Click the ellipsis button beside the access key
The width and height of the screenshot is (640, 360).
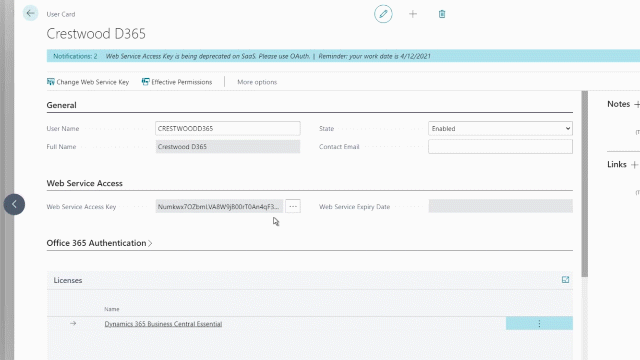coord(293,206)
